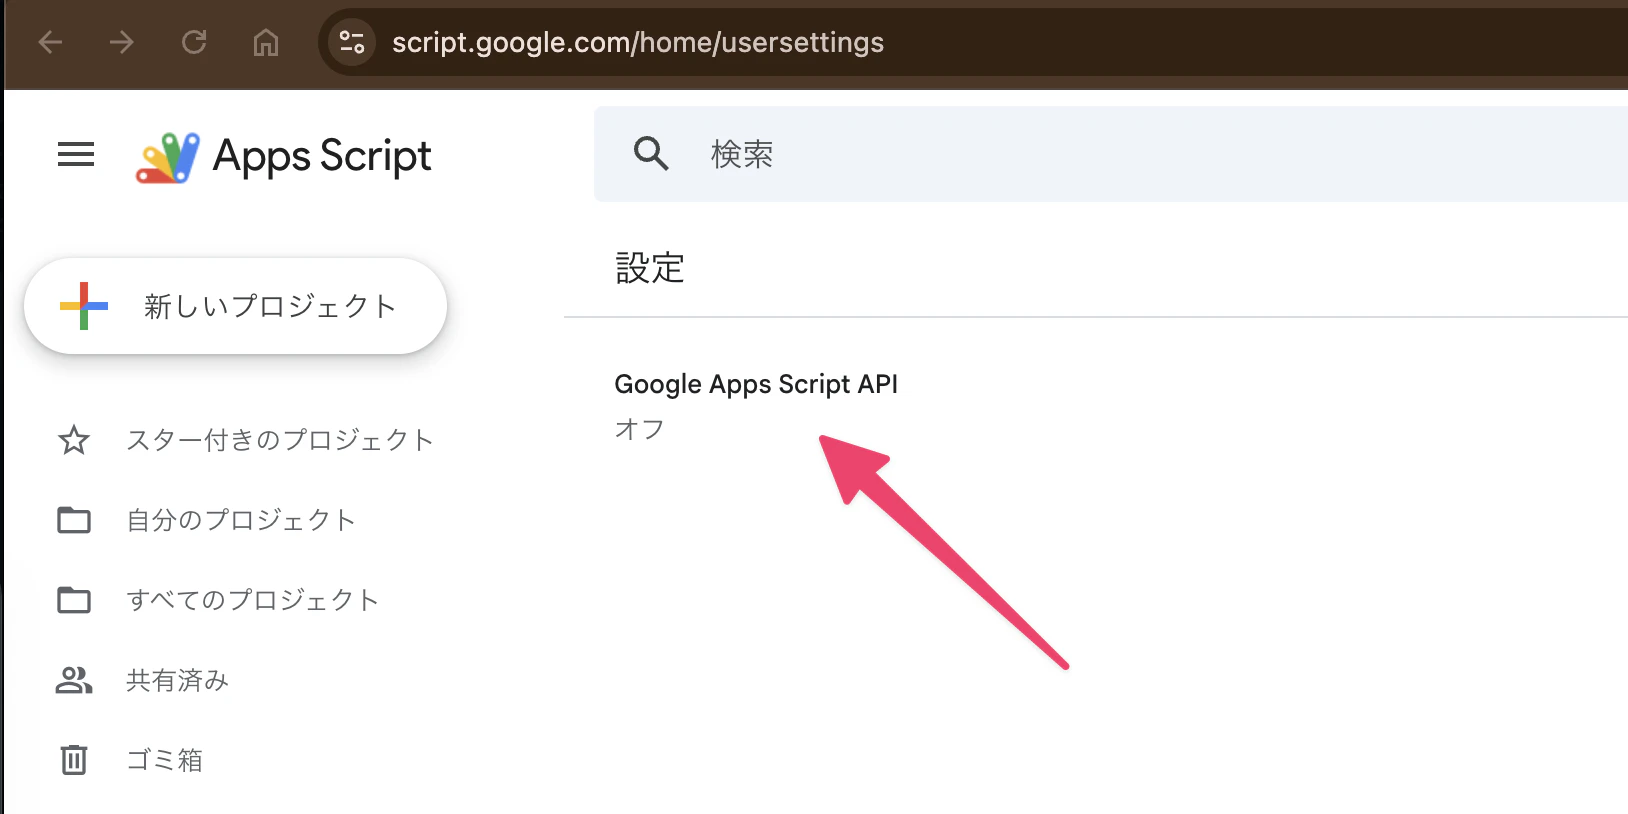Open 自分のプロジェクト in the sidebar
Image resolution: width=1628 pixels, height=814 pixels.
pyautogui.click(x=242, y=520)
